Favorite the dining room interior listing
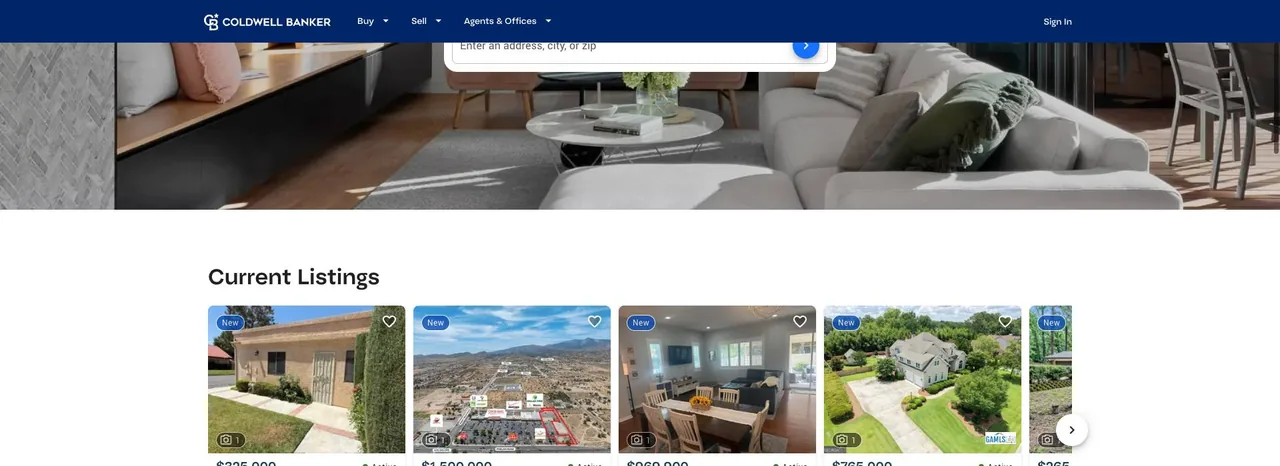Image resolution: width=1280 pixels, height=466 pixels. pyautogui.click(x=800, y=322)
